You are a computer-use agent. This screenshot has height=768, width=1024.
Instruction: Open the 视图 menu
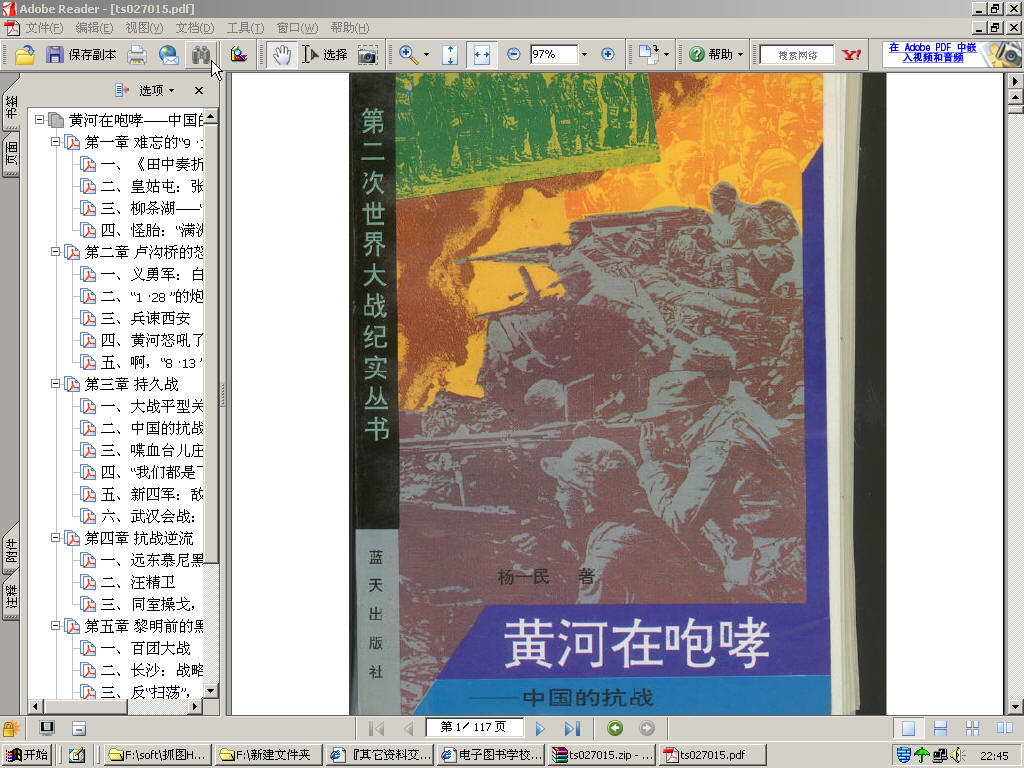click(x=144, y=28)
